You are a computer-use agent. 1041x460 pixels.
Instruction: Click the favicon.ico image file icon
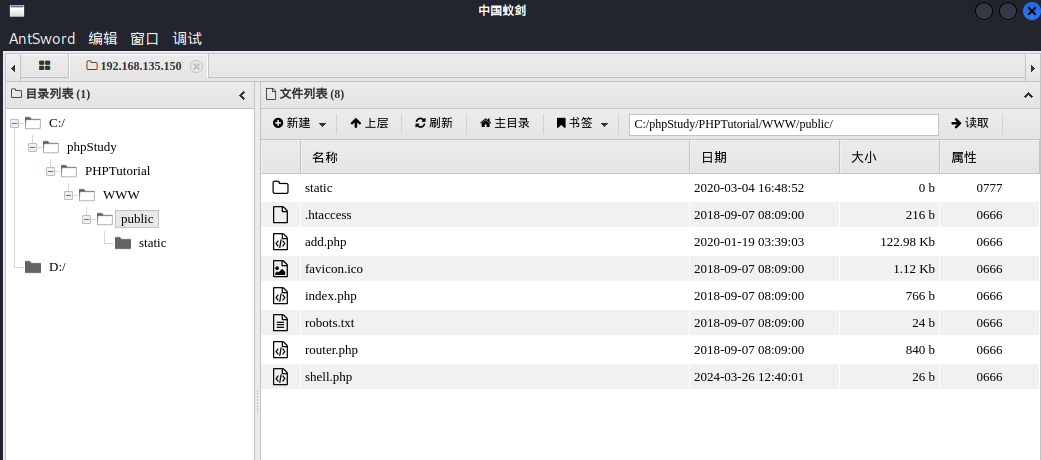point(281,269)
